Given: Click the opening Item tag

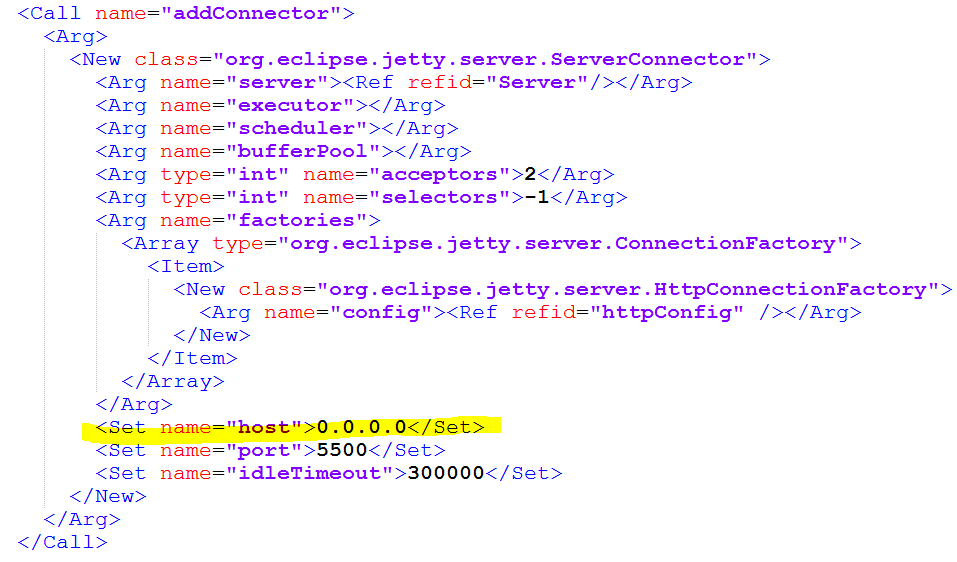Looking at the screenshot, I should tap(186, 267).
